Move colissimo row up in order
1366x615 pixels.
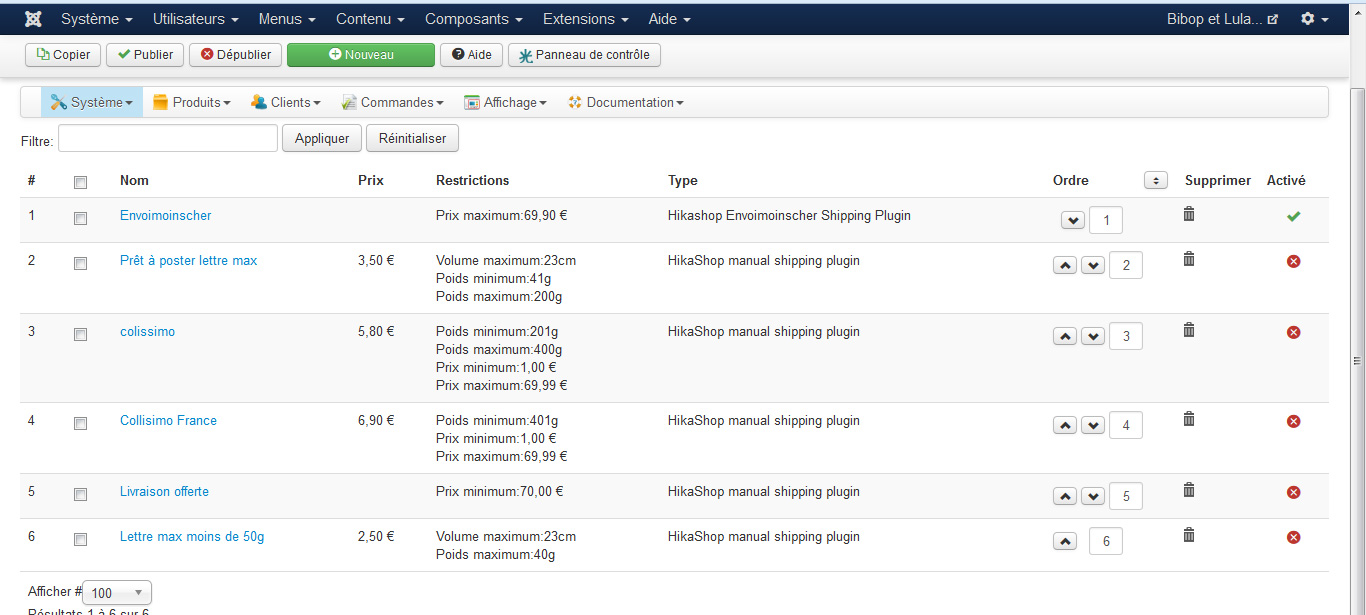pyautogui.click(x=1065, y=337)
